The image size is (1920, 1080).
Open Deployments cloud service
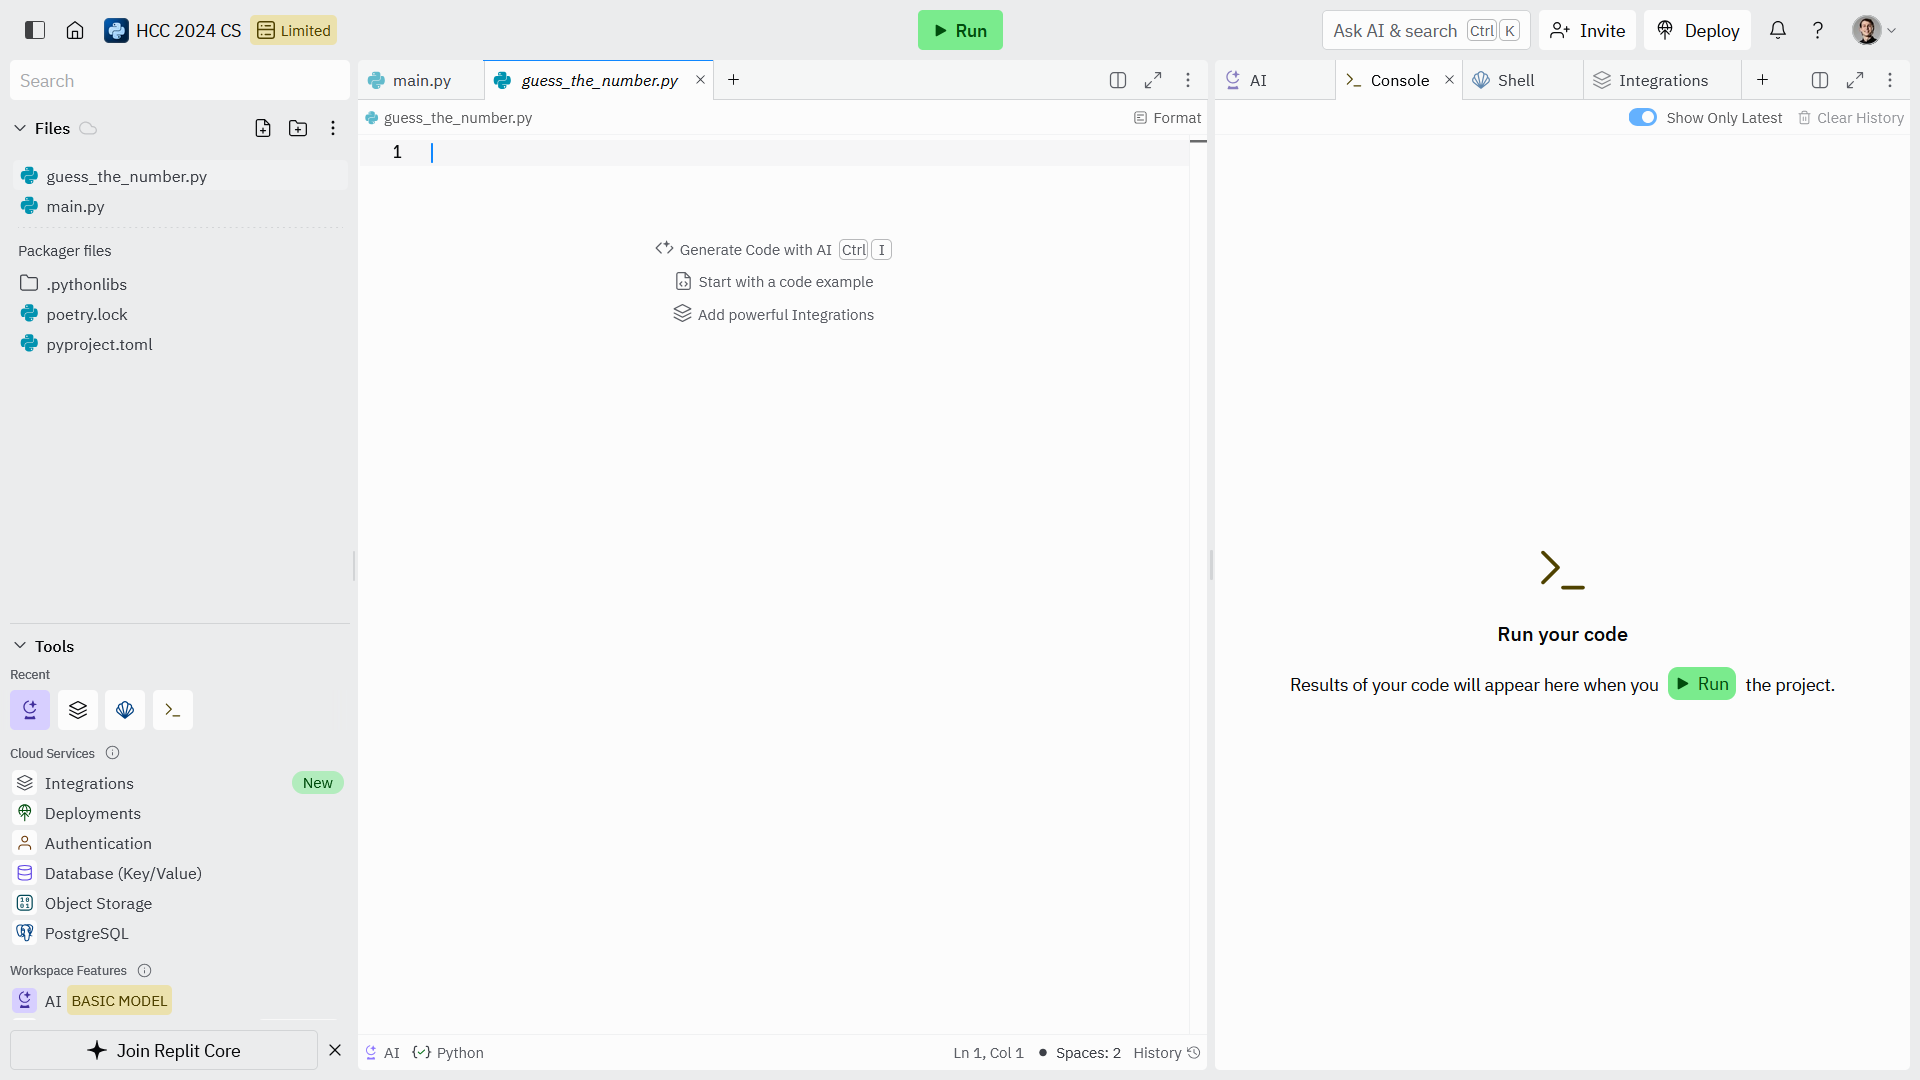pyautogui.click(x=178, y=813)
